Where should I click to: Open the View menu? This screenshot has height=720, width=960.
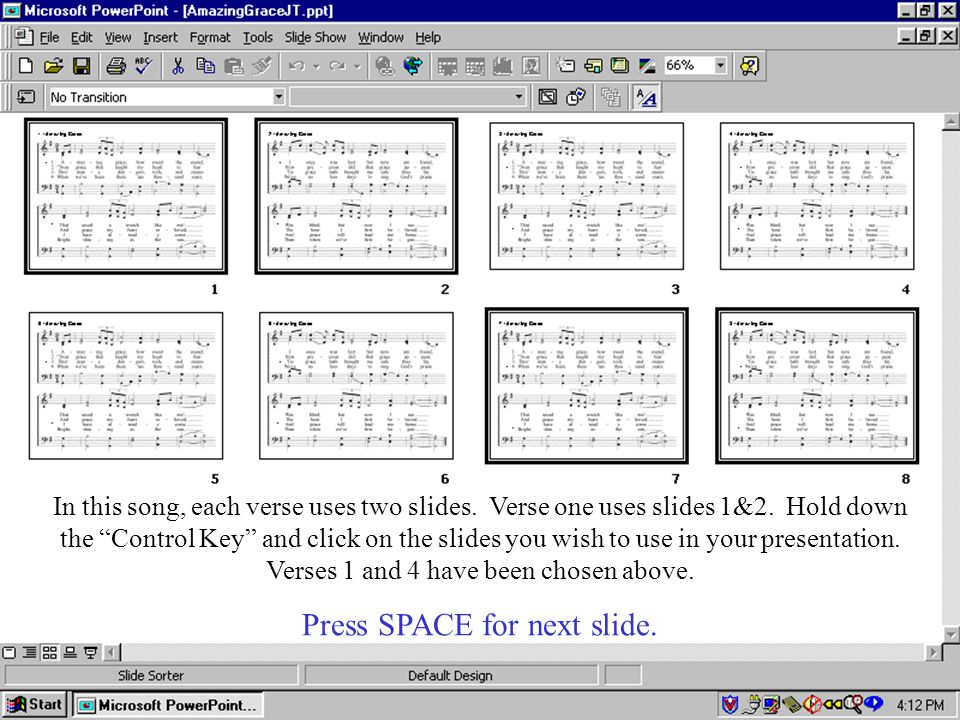coord(118,37)
